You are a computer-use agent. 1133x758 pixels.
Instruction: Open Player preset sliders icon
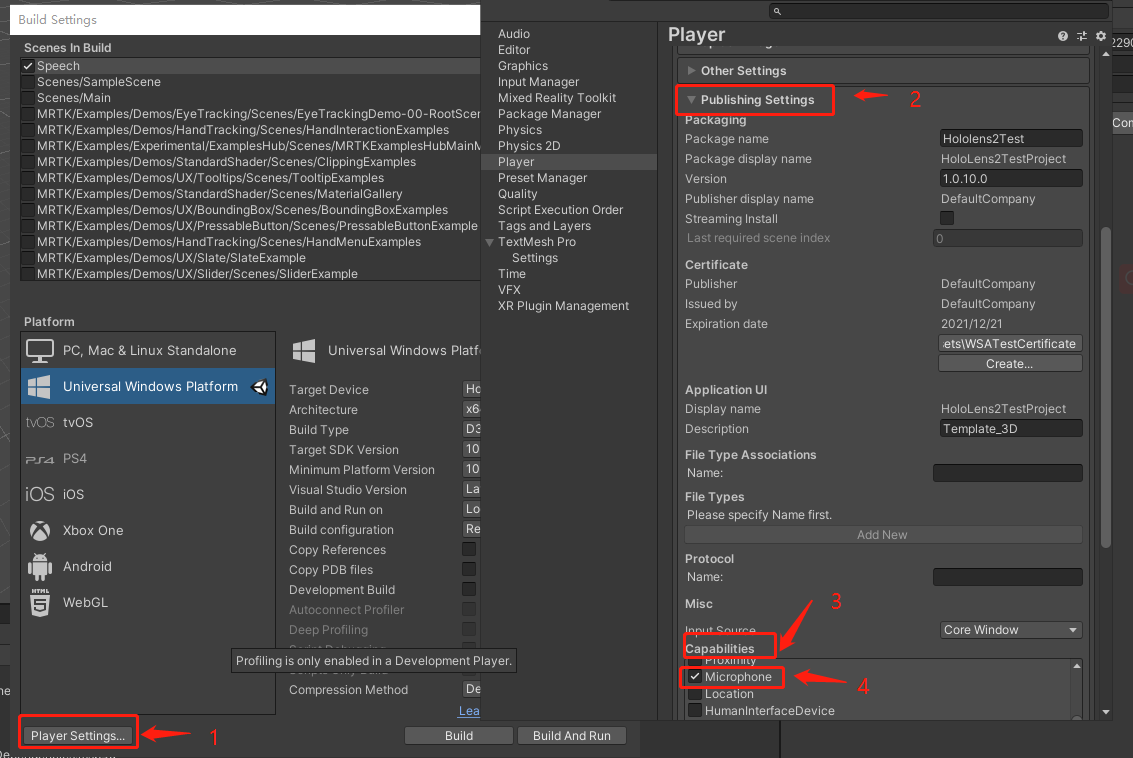(x=1082, y=36)
